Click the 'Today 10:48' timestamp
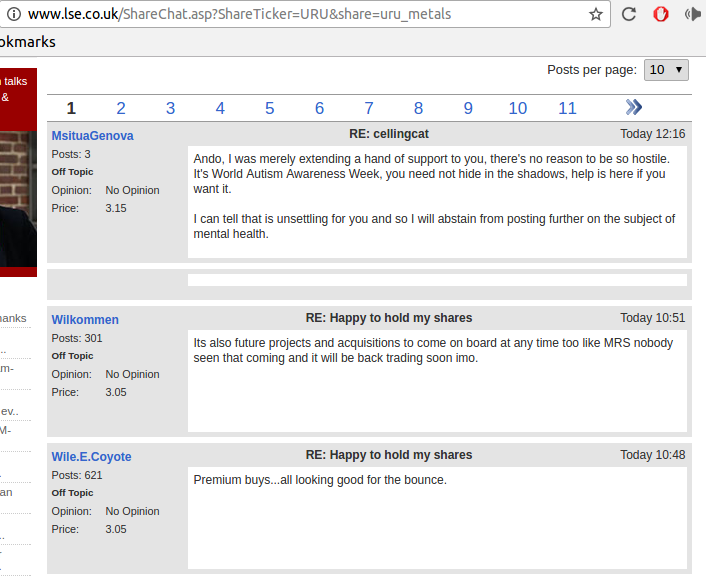706x577 pixels. point(652,455)
